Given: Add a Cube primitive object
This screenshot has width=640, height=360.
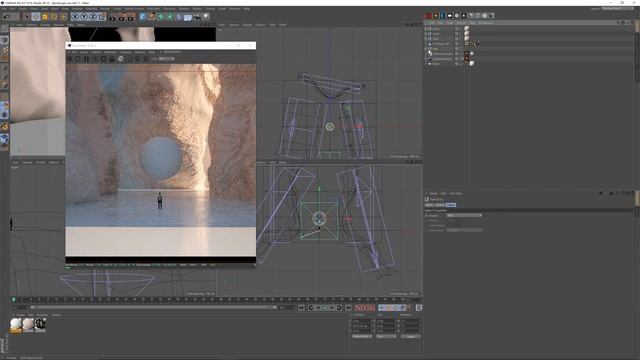Looking at the screenshot, I should pos(142,17).
